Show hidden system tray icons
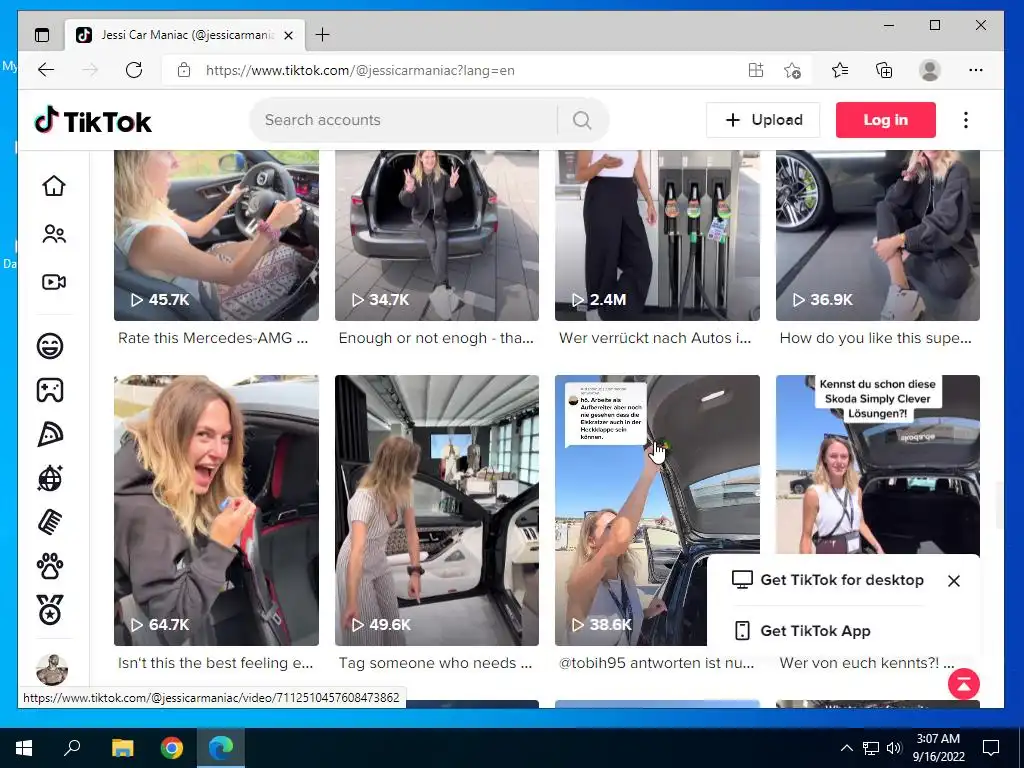The image size is (1024, 768). [x=846, y=748]
